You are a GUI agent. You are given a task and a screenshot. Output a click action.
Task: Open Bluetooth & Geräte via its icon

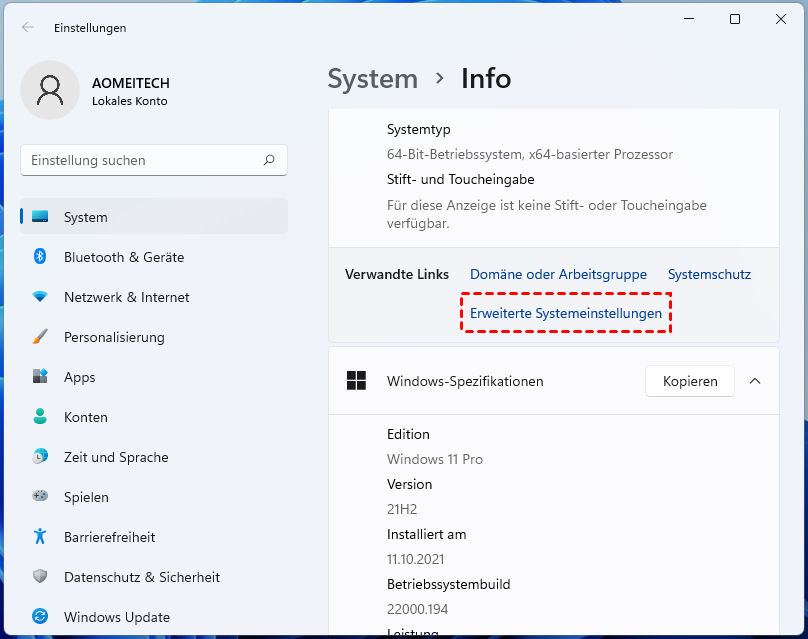pos(40,257)
